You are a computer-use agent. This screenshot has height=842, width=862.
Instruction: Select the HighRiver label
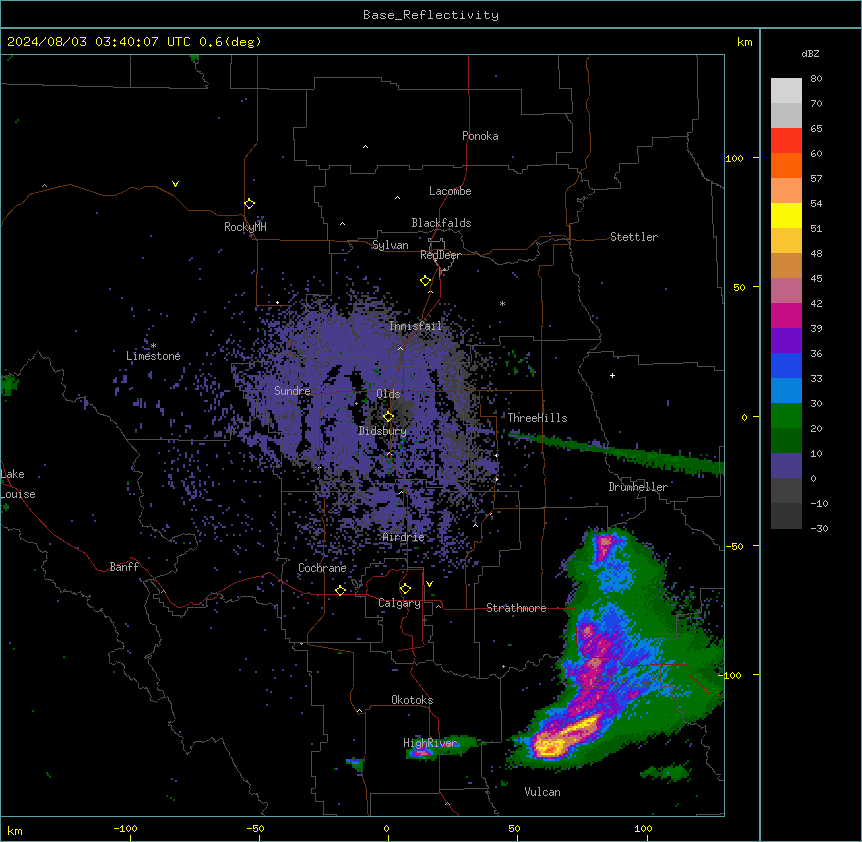[430, 743]
